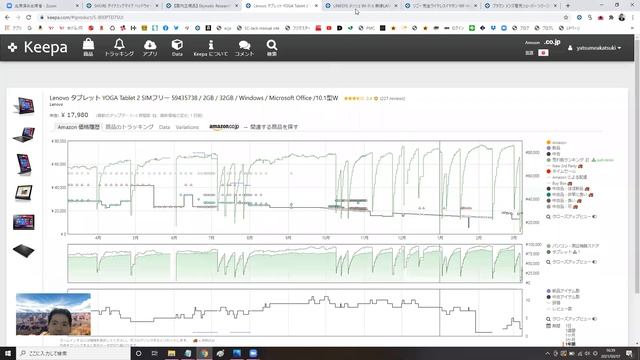
Task: Open the 商品 shopping bag icon in Keepa header
Action: click(x=88, y=47)
